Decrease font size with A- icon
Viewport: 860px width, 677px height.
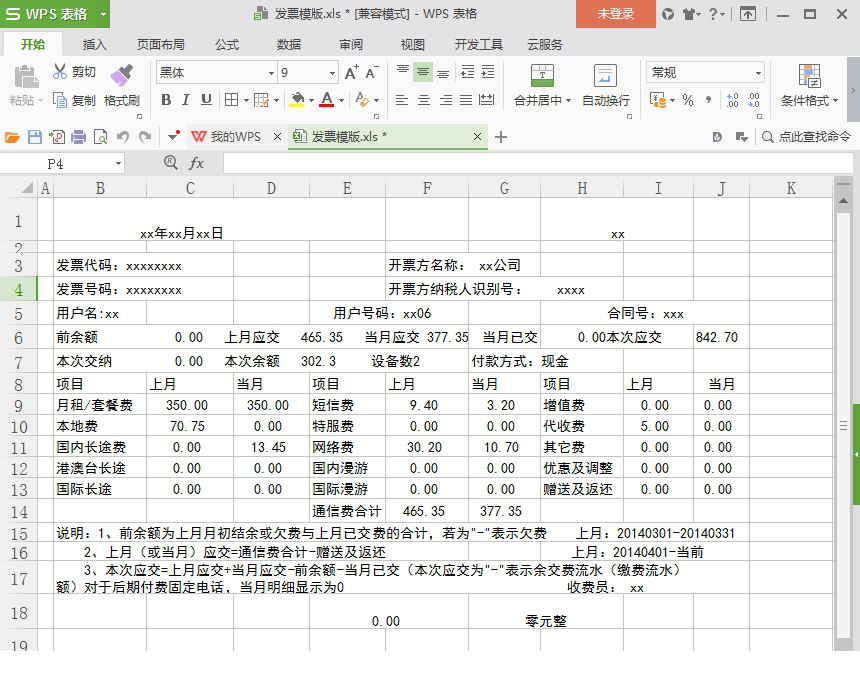[372, 72]
